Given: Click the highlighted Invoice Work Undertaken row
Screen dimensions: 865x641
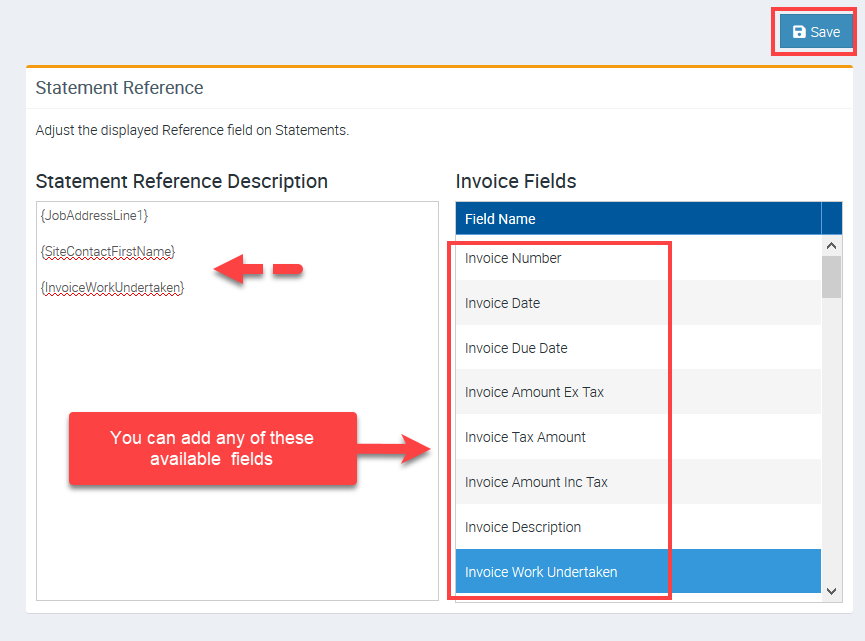Looking at the screenshot, I should [541, 572].
